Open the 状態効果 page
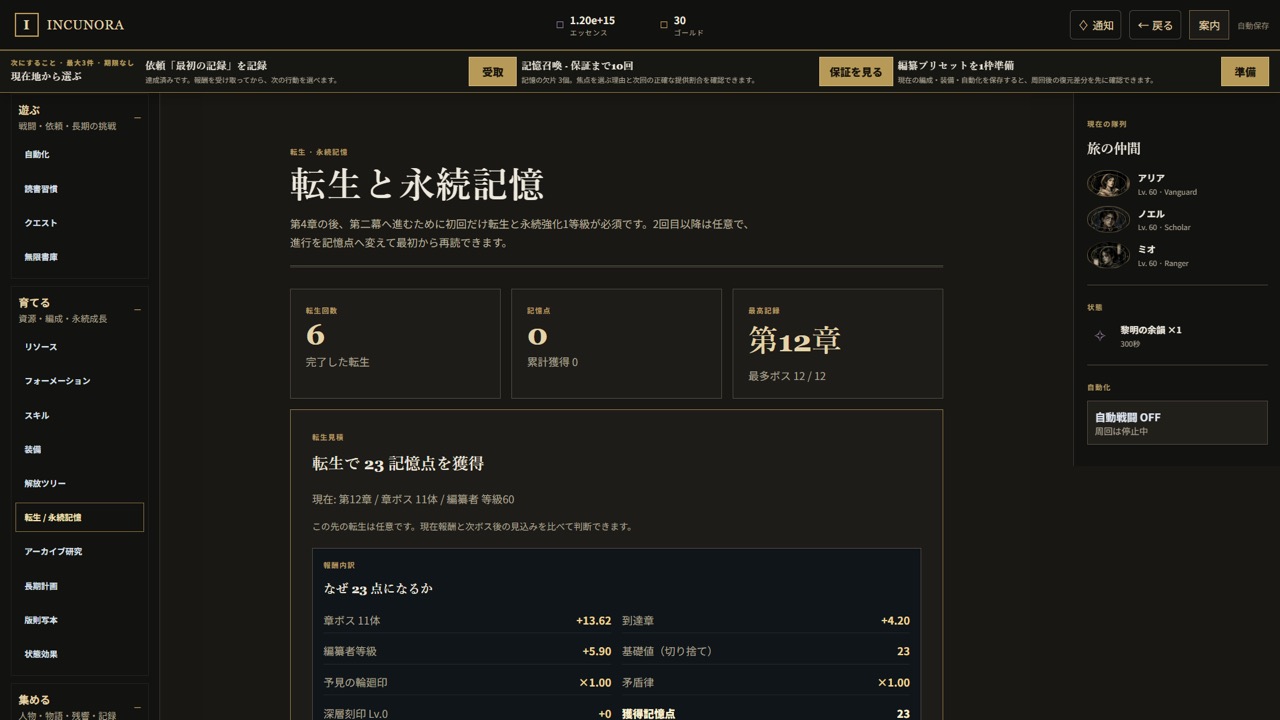This screenshot has height=720, width=1280. [x=80, y=654]
